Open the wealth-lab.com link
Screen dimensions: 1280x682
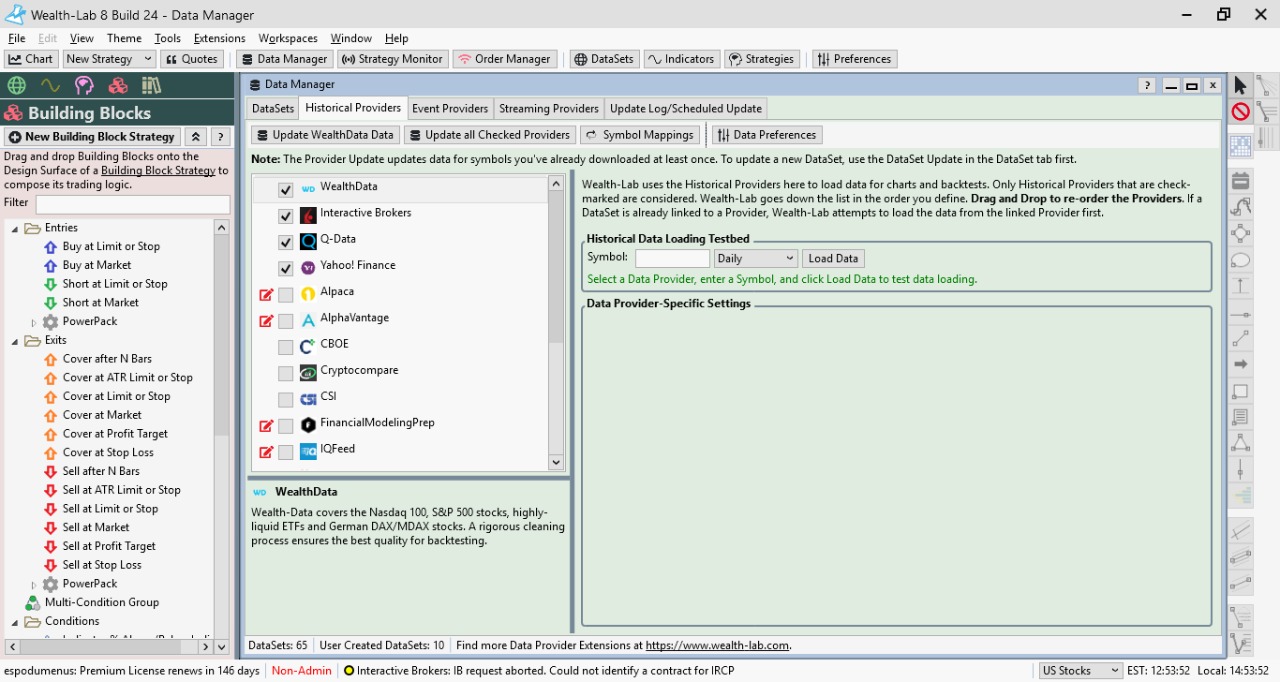(x=717, y=646)
